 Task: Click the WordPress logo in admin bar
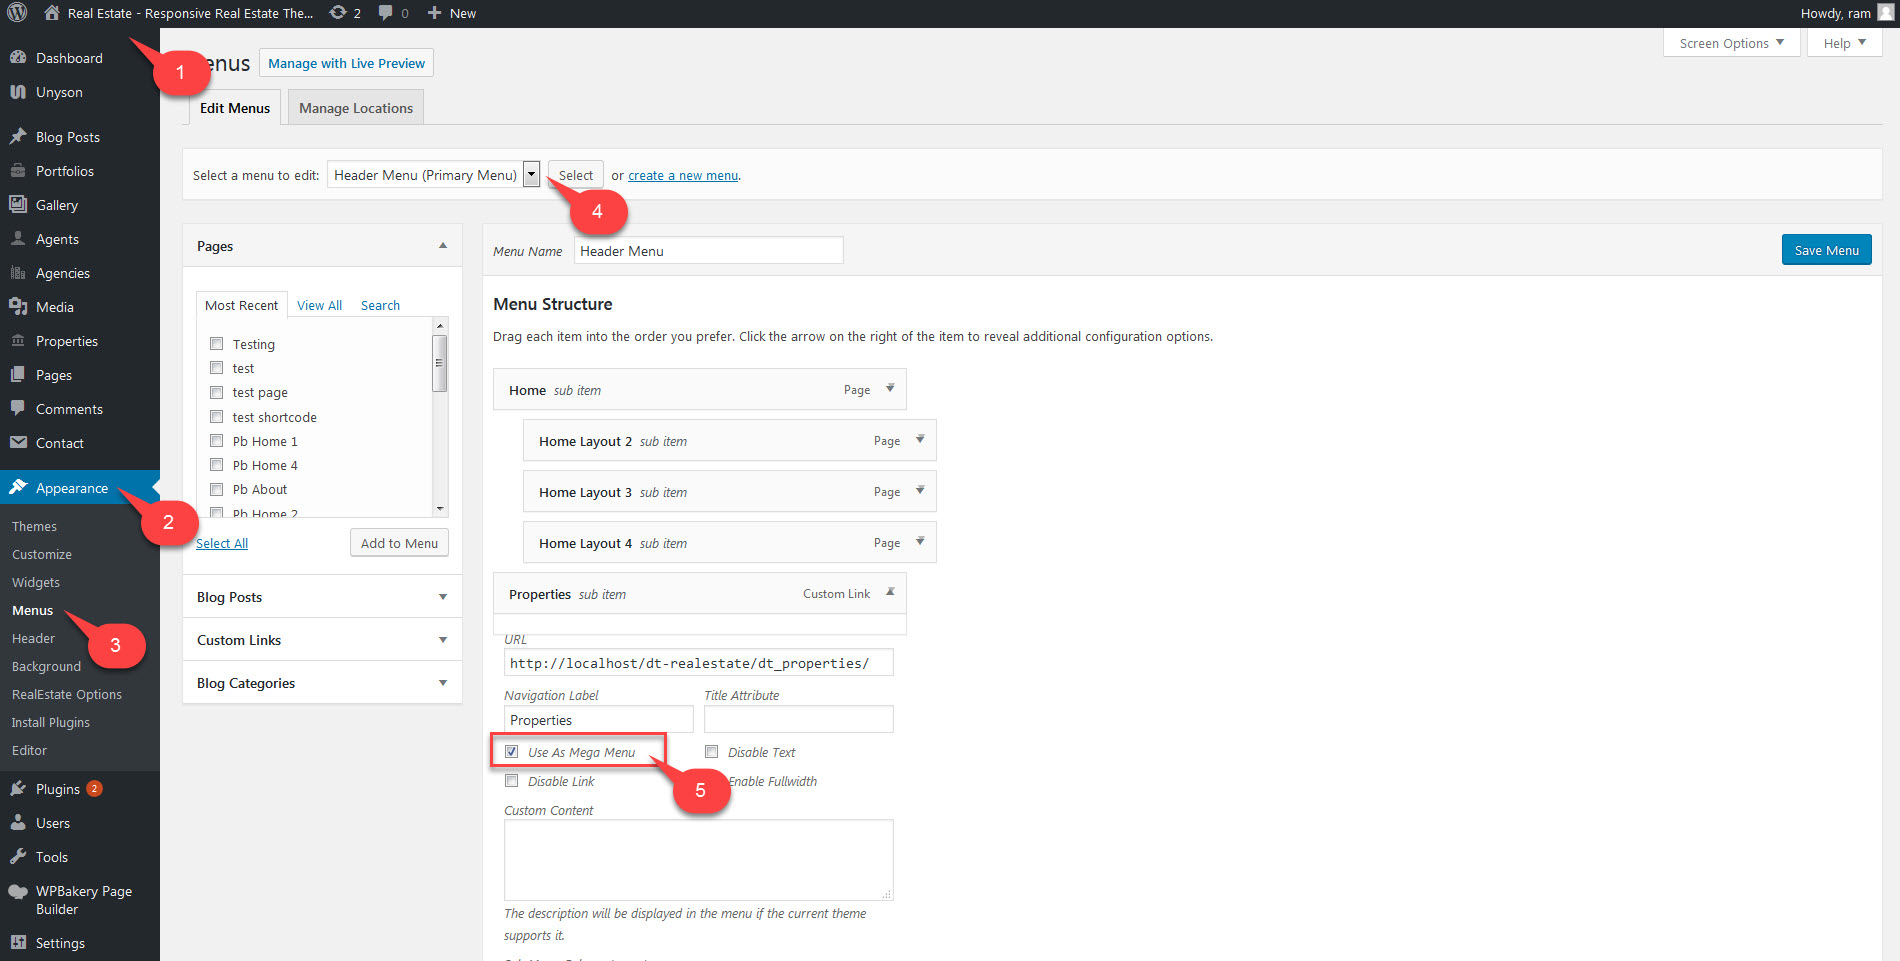point(17,13)
